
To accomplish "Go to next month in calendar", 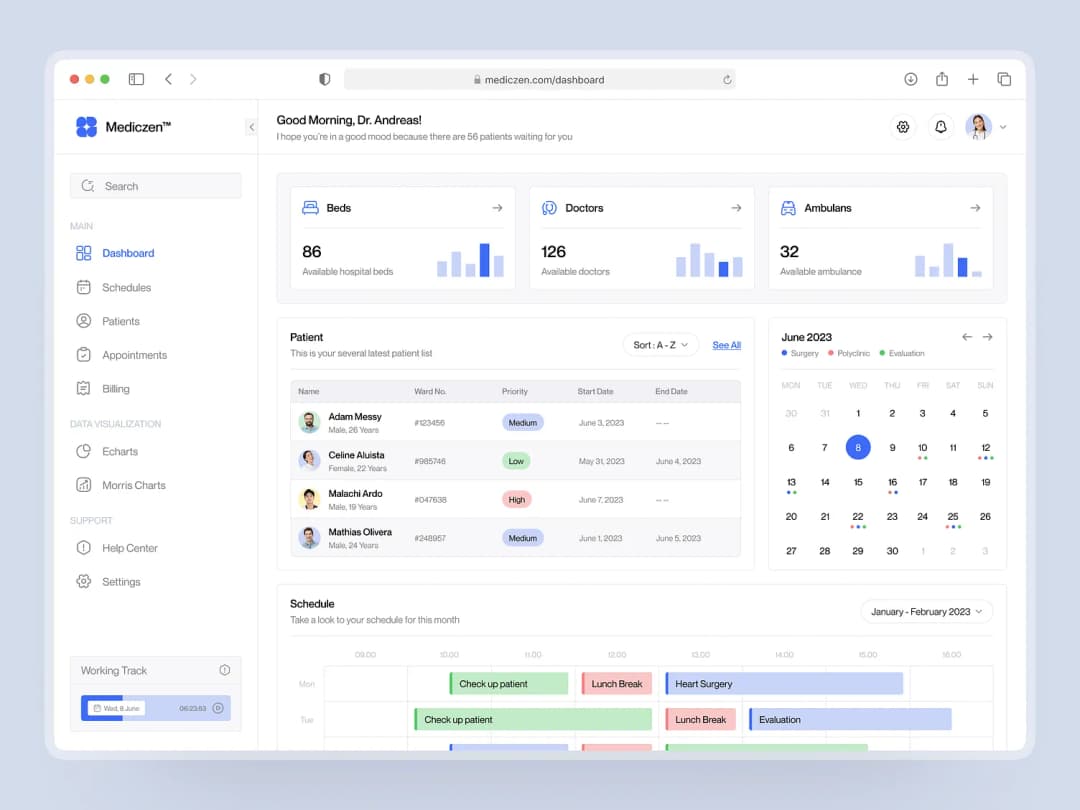I will pyautogui.click(x=987, y=337).
